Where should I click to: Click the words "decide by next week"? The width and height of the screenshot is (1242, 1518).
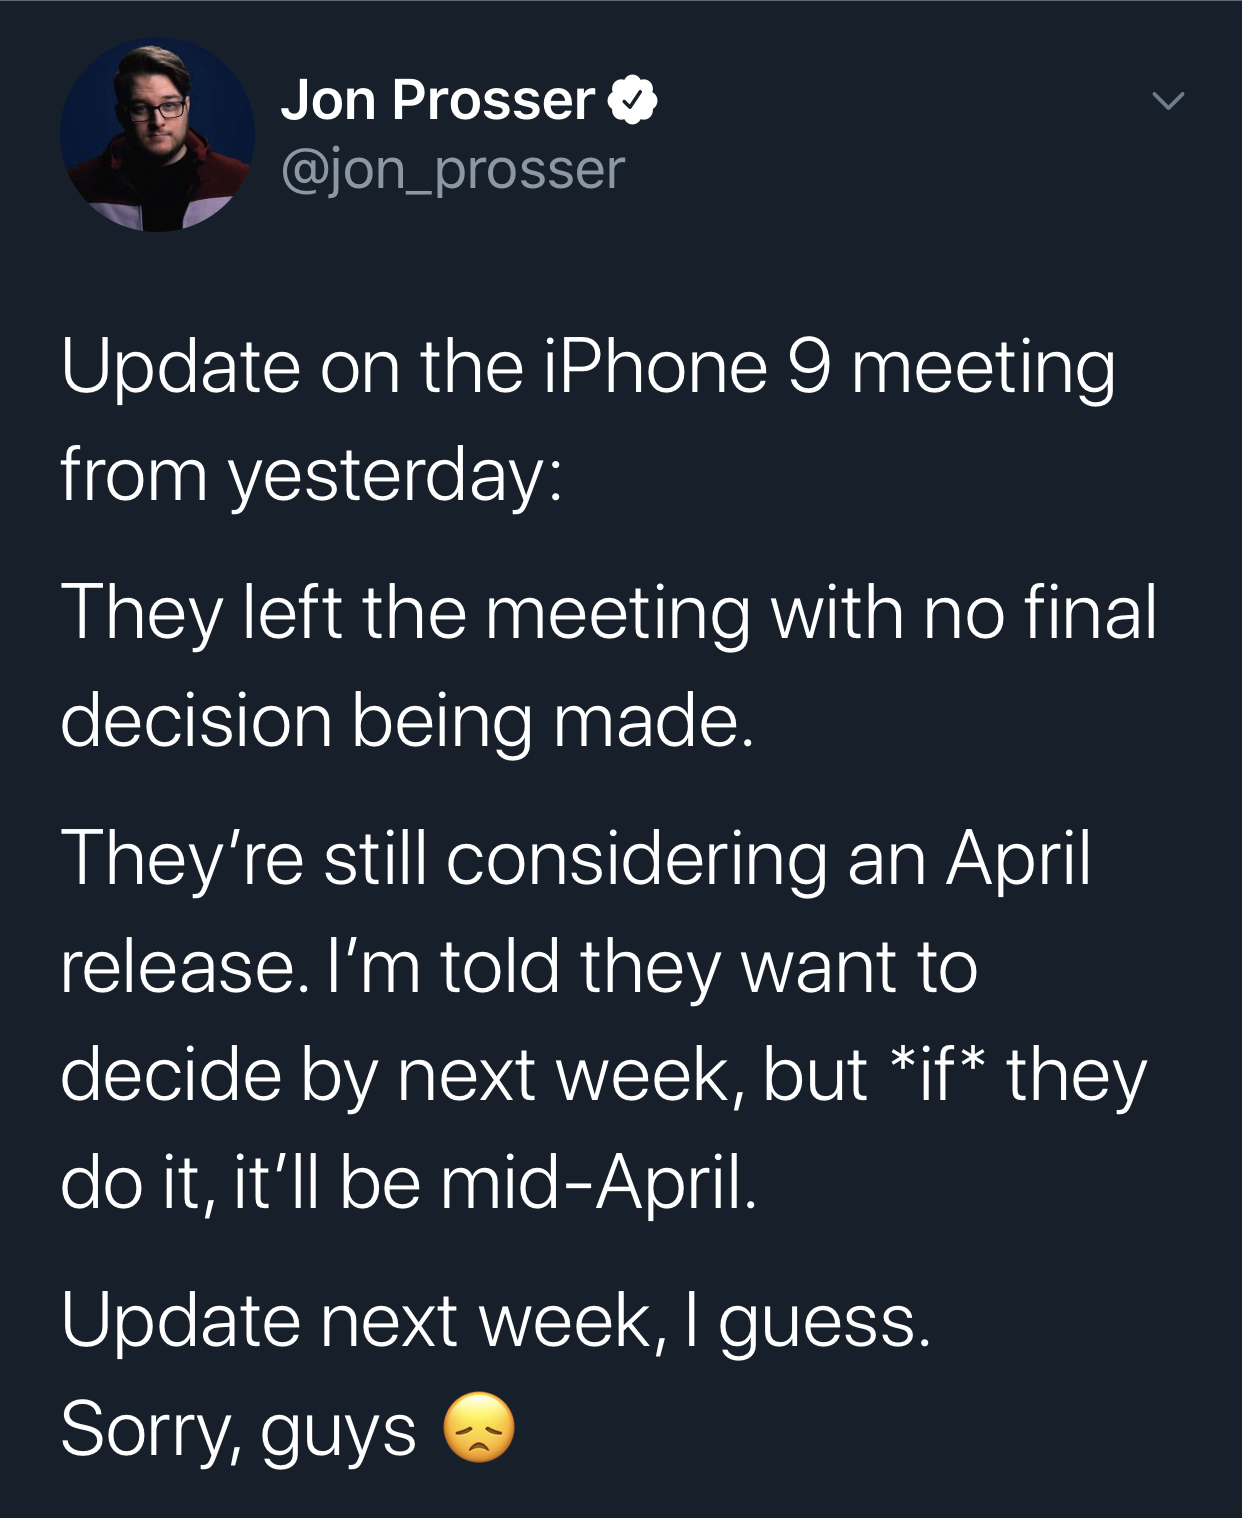click(x=398, y=1075)
